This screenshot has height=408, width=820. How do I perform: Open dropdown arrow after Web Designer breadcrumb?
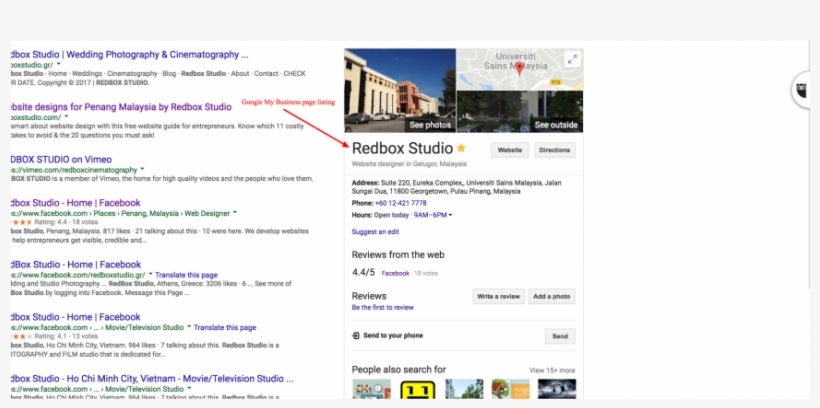coord(235,212)
